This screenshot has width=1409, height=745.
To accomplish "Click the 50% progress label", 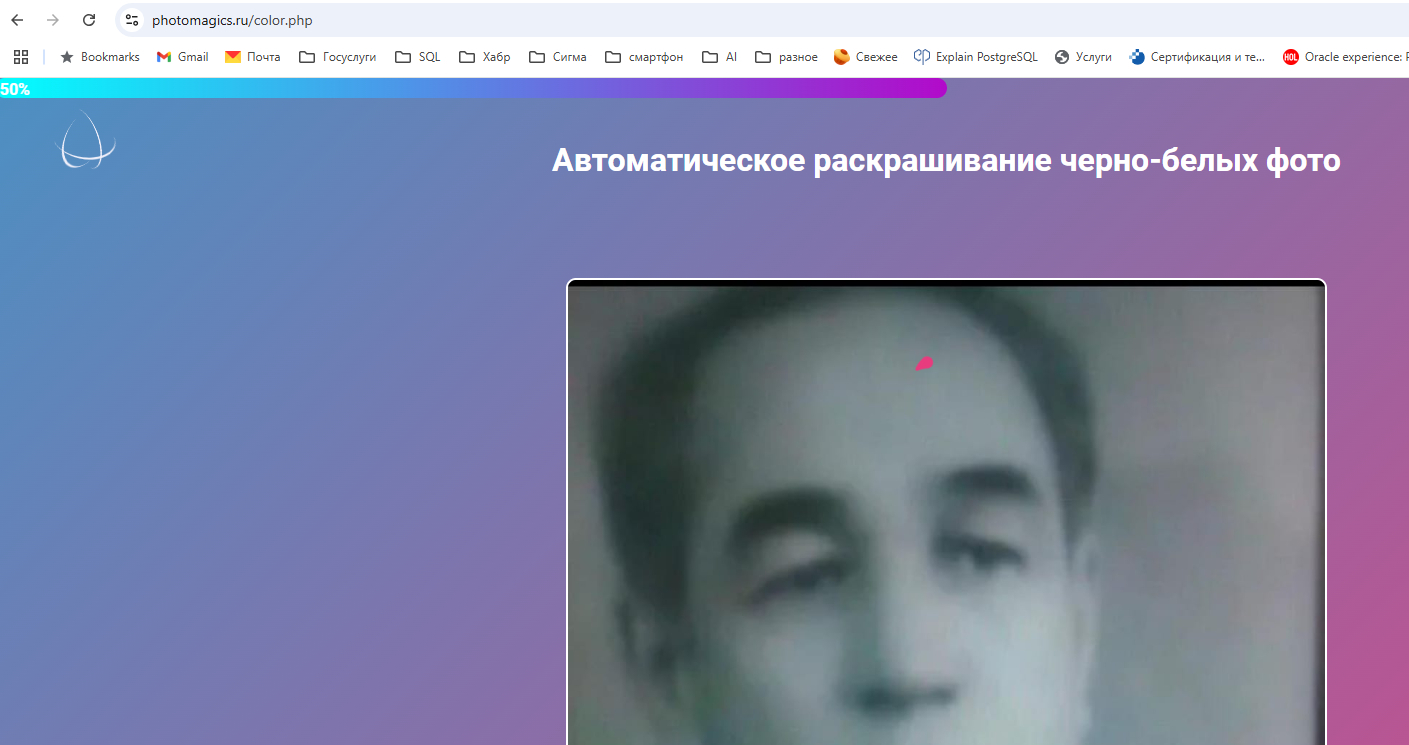I will coord(15,89).
